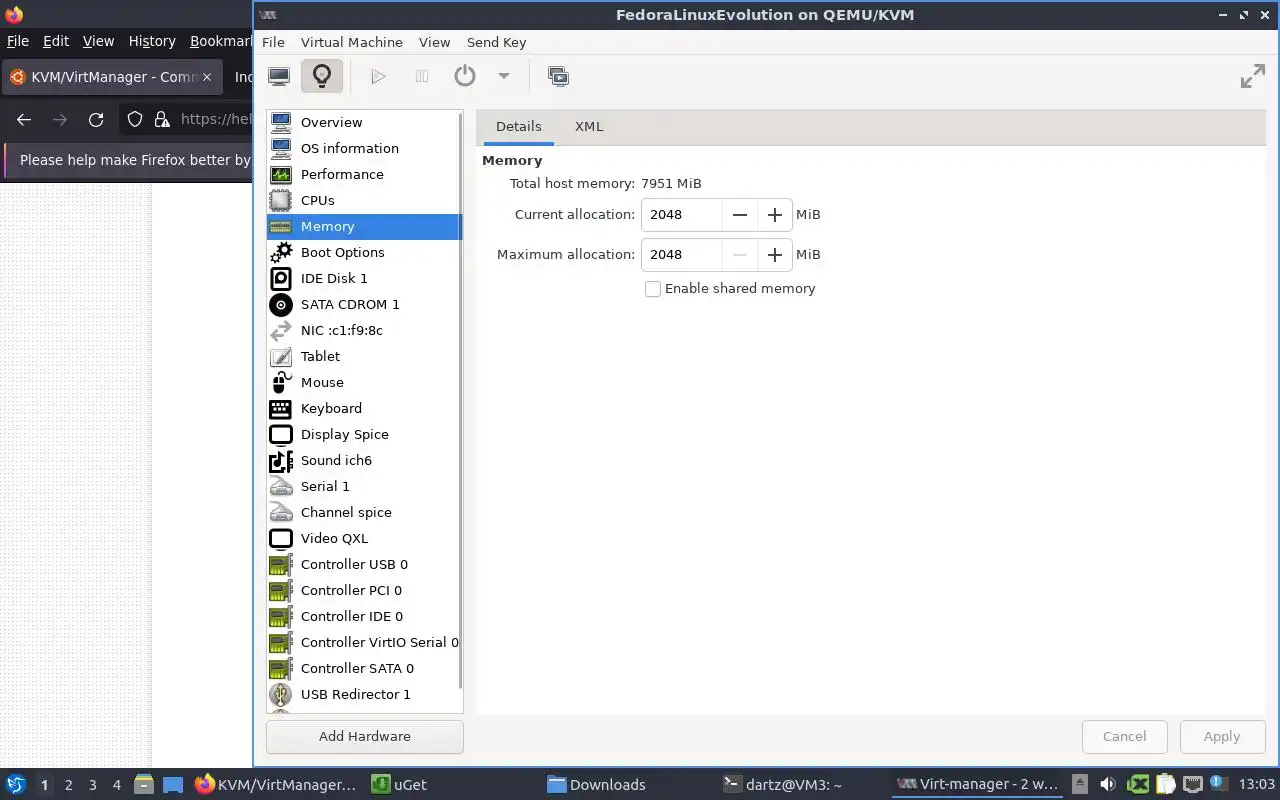Increase maximum allocation with plus button
1280x800 pixels.
pyautogui.click(x=775, y=255)
